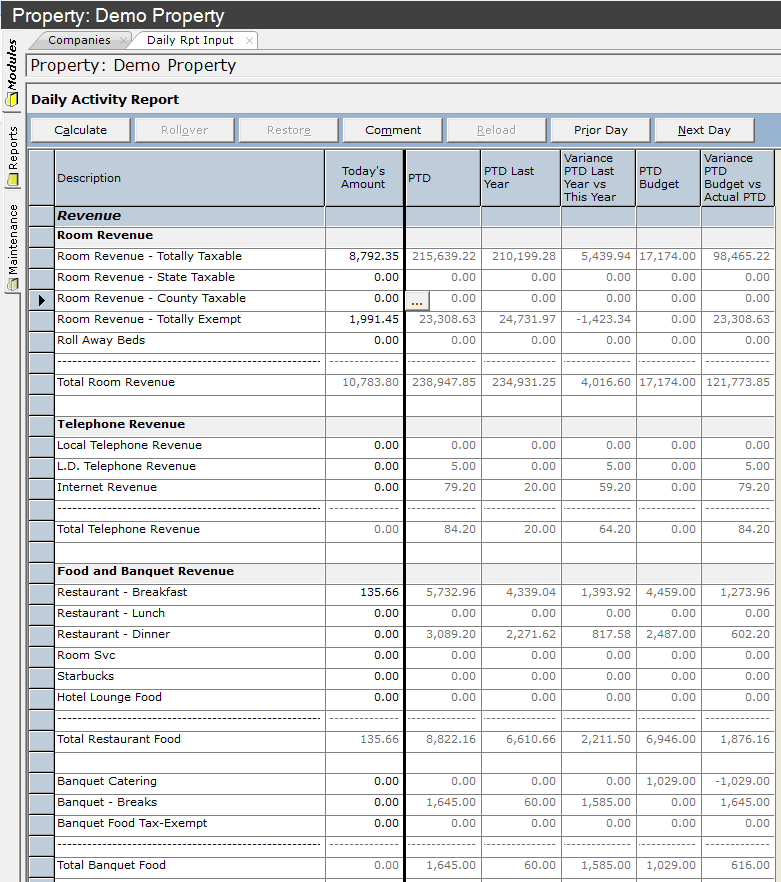Select row header for Internet Revenue
781x882 pixels.
pyautogui.click(x=41, y=488)
